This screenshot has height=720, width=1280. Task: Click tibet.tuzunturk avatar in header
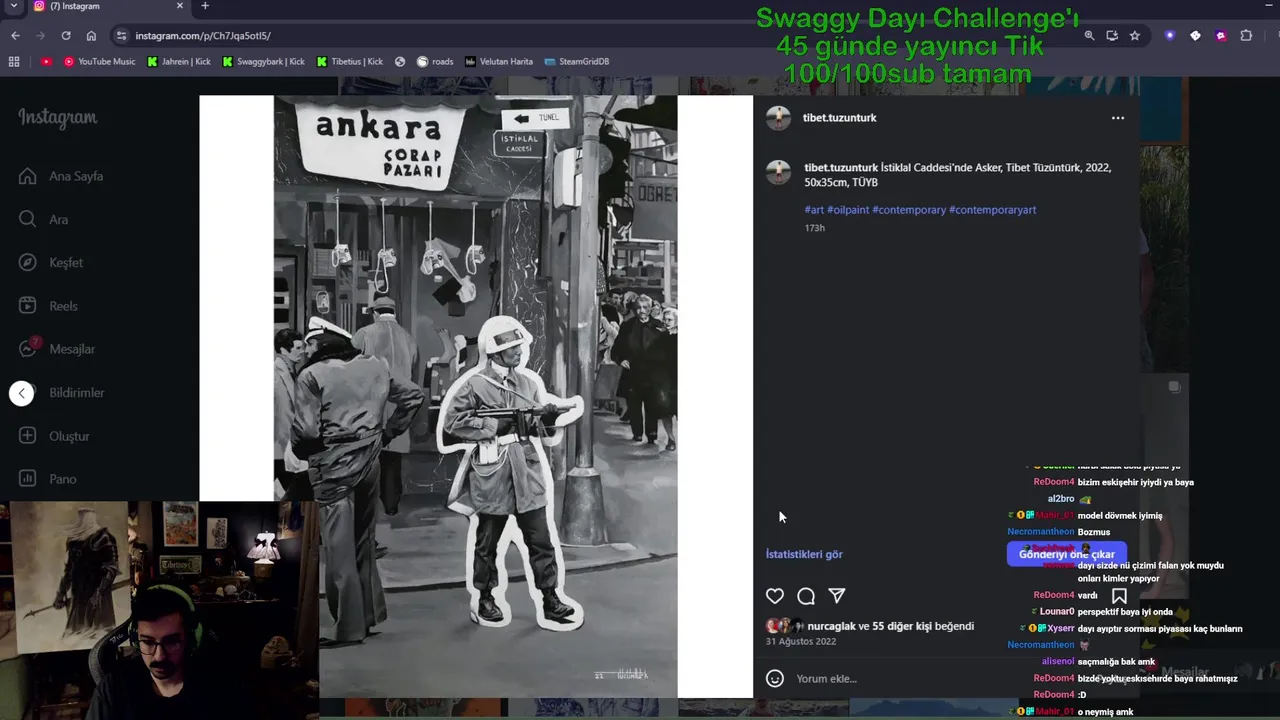(x=778, y=118)
